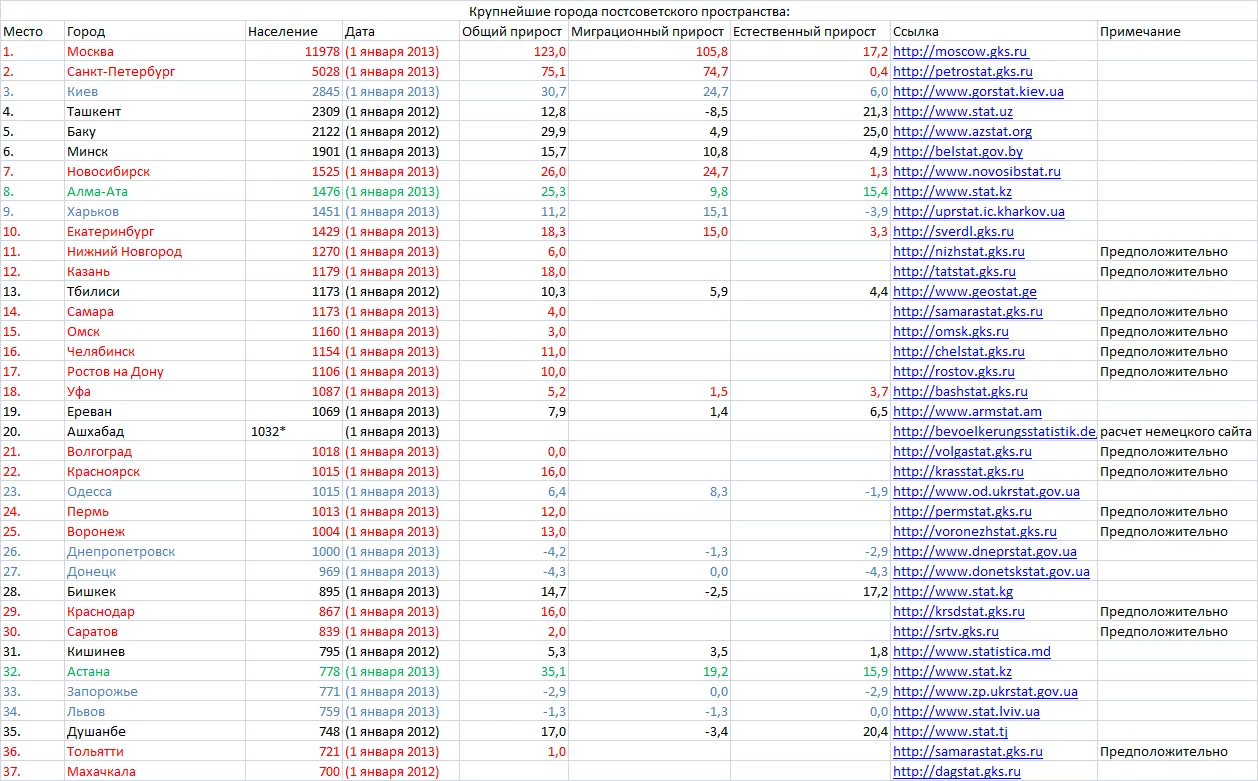
Task: Visit the www.novosibstat.ru link
Action: point(976,171)
